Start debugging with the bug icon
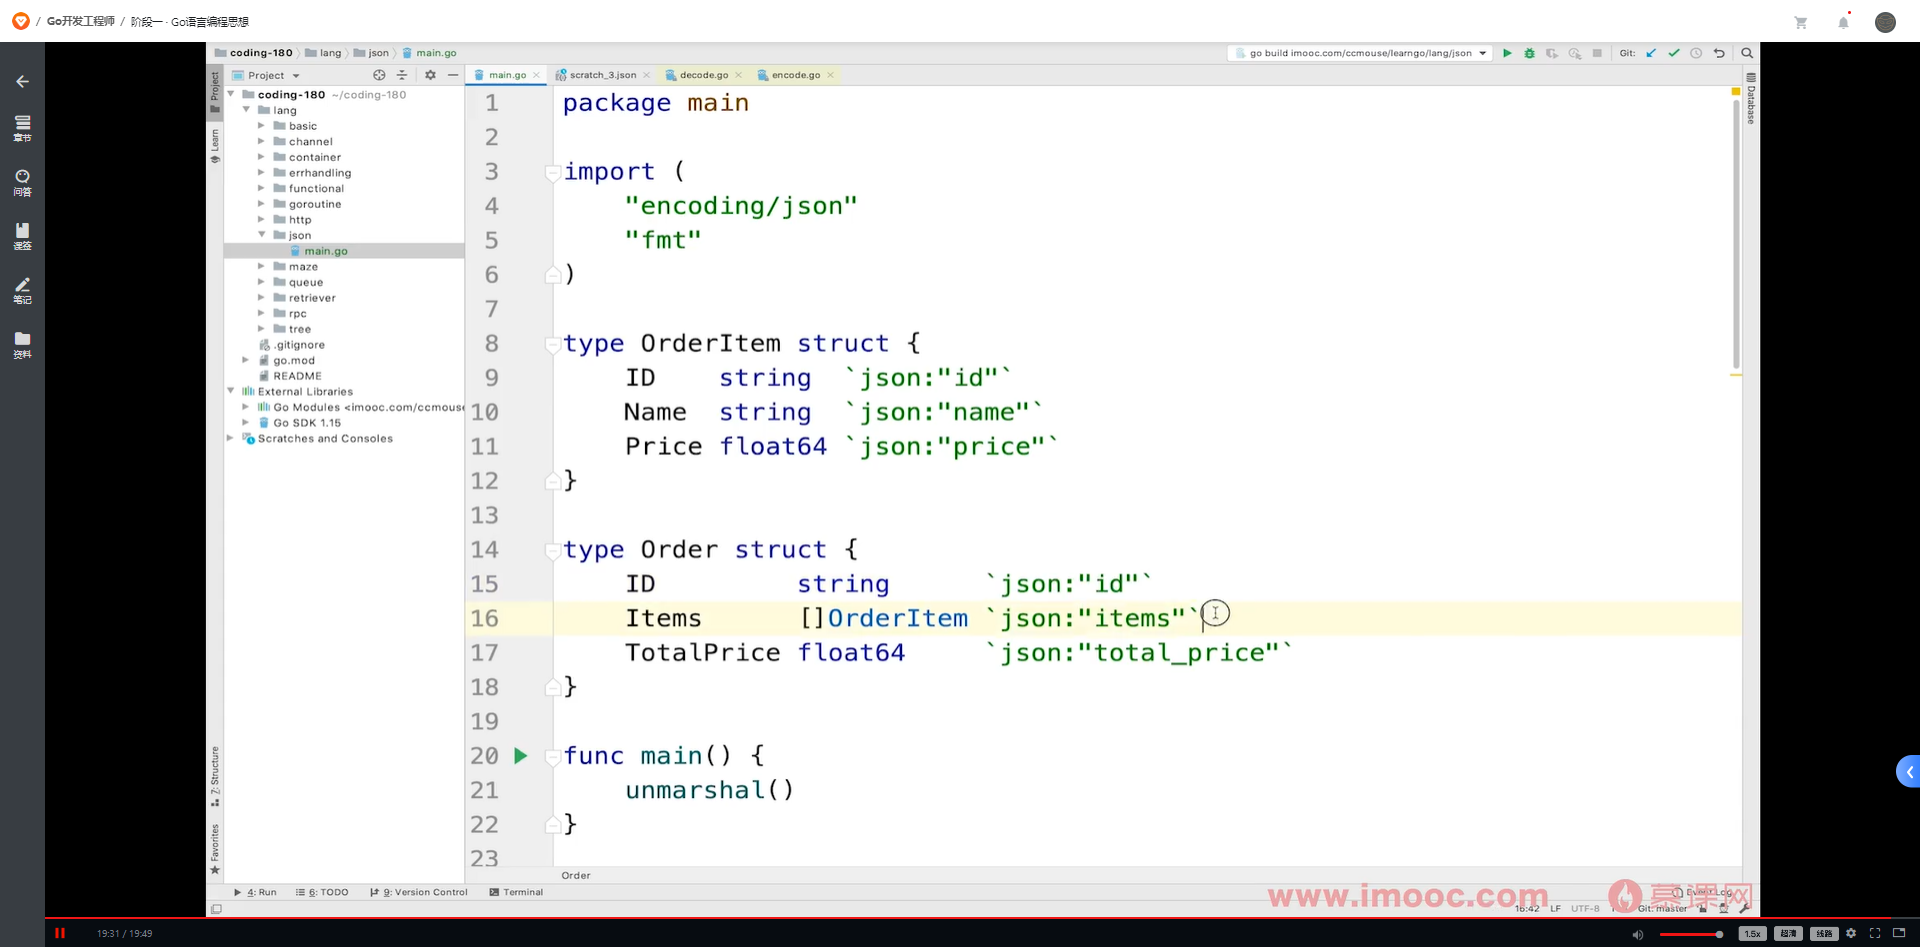1920x947 pixels. tap(1529, 53)
